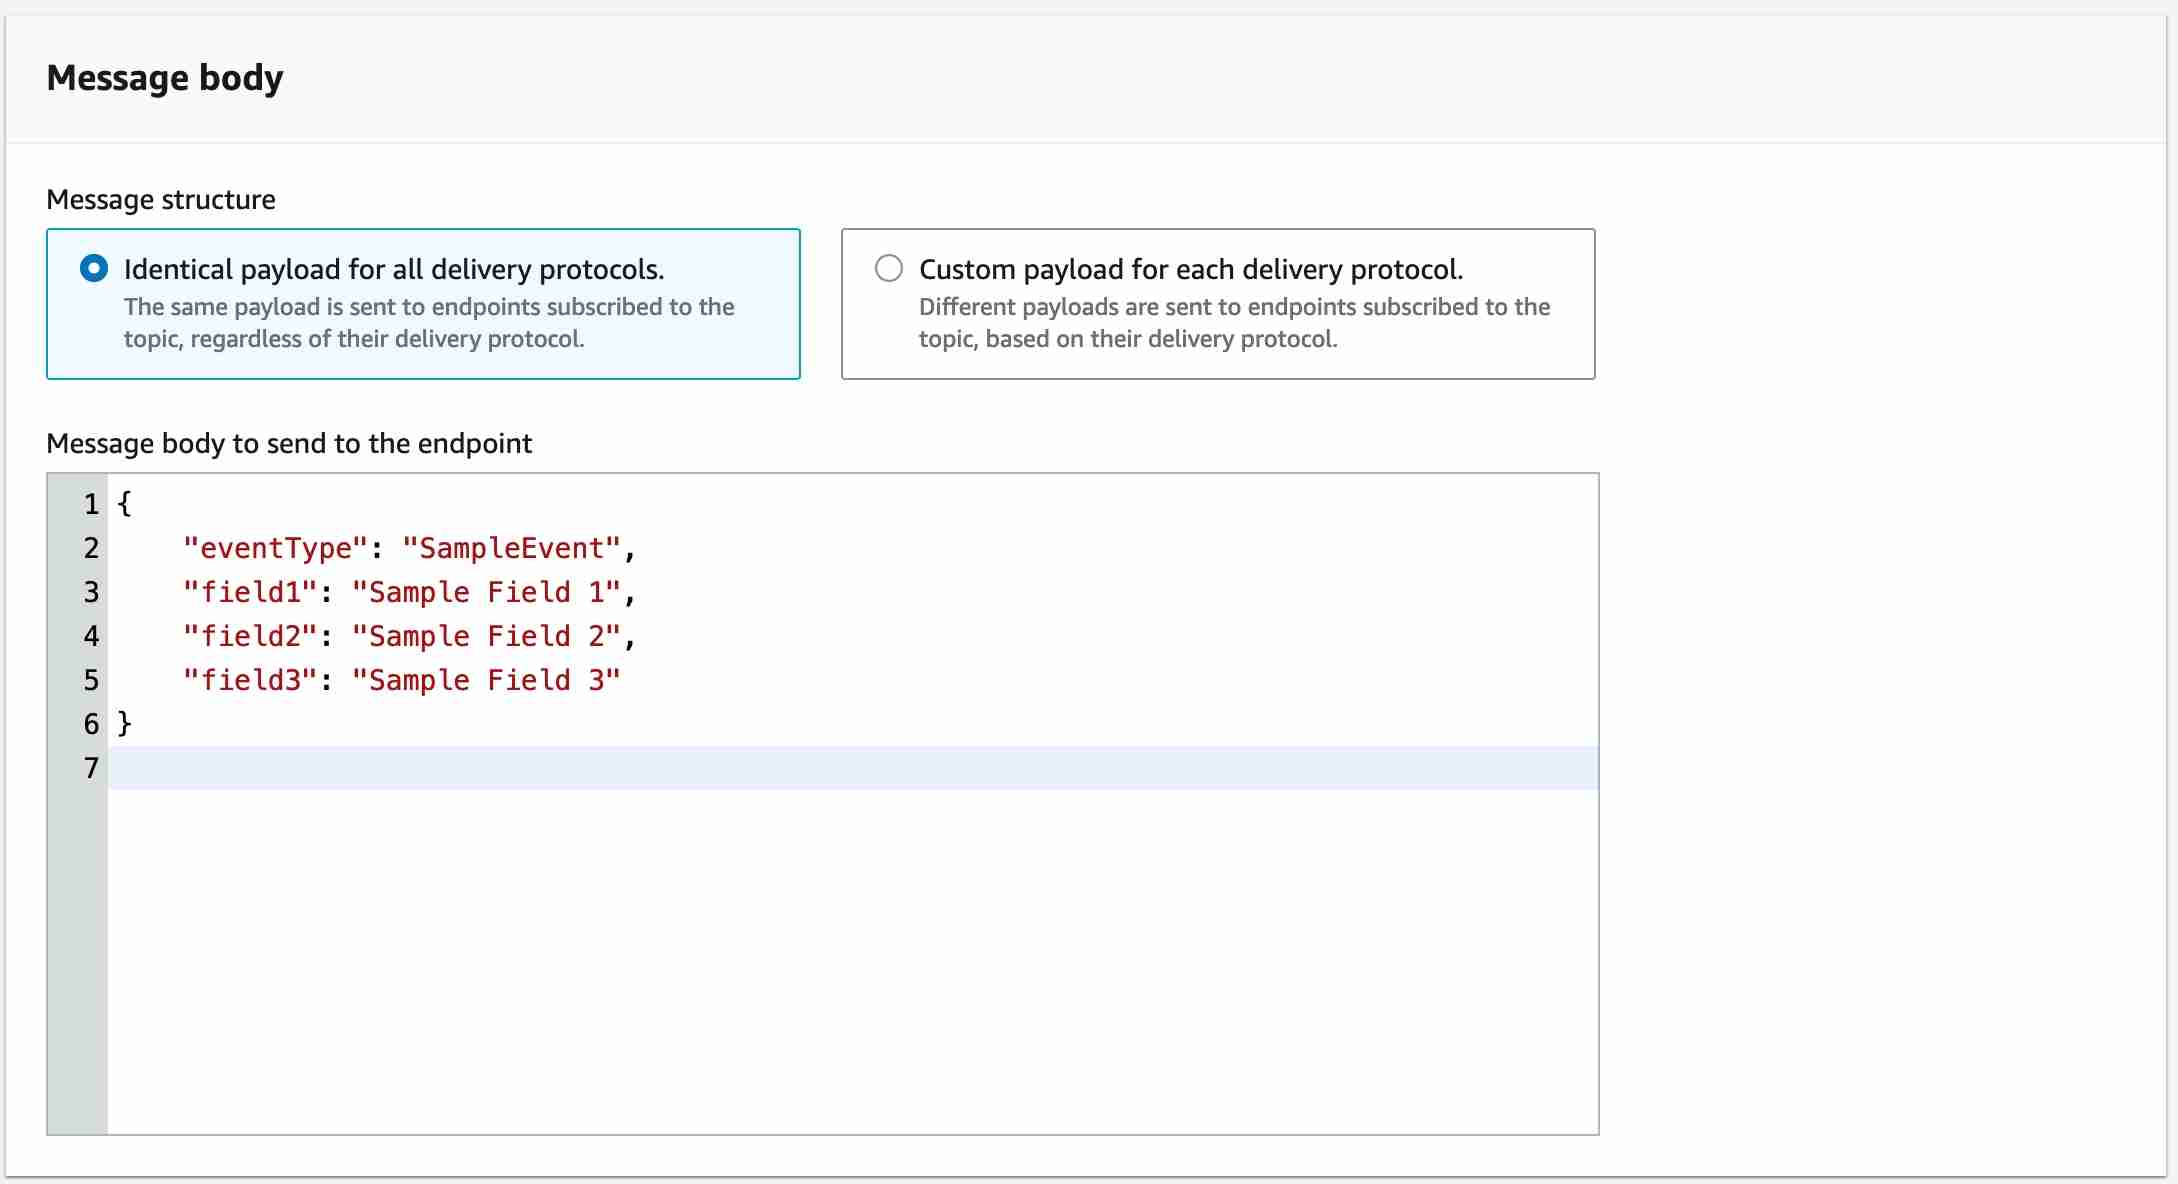Click the highlighted empty line 7
This screenshot has width=2178, height=1184.
click(x=850, y=768)
